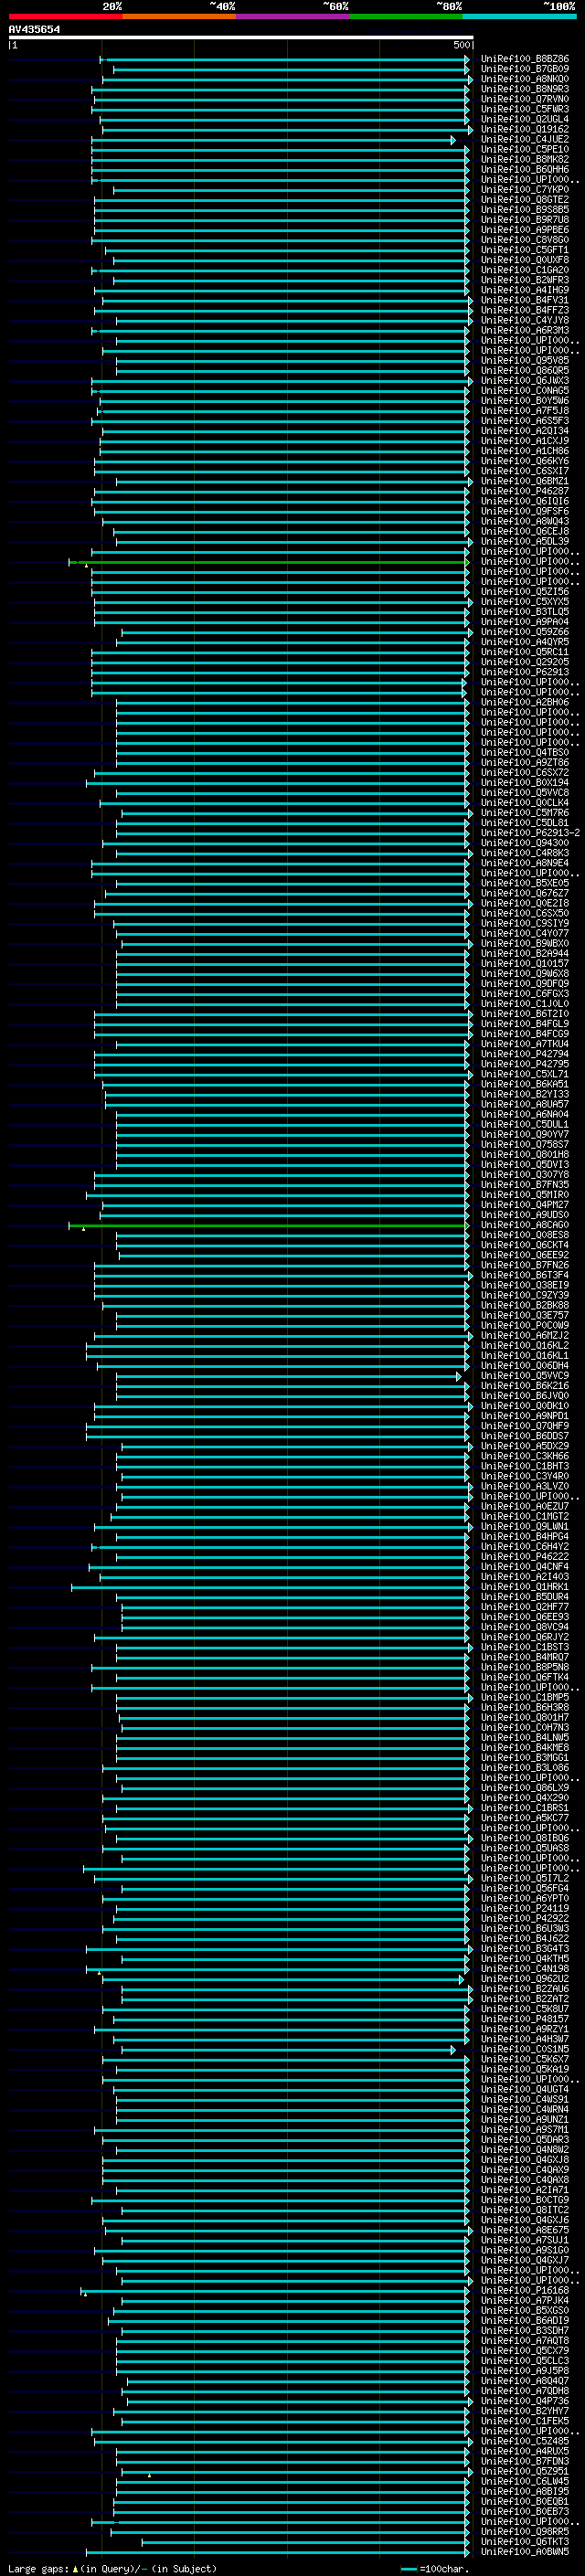Image resolution: width=585 pixels, height=2576 pixels.
Task: Select label UniRef100_Q29205
Action: (525, 662)
